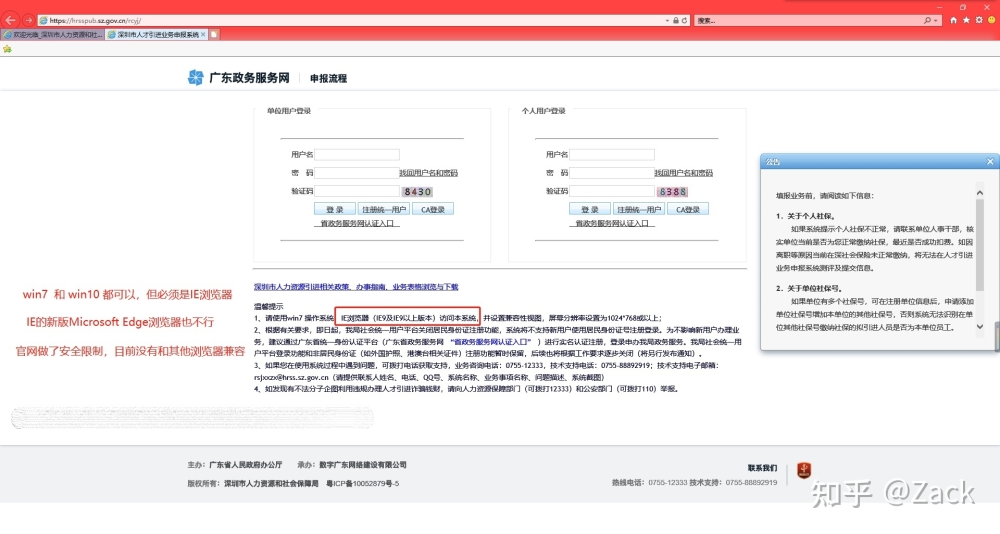The height and width of the screenshot is (534, 1000).
Task: Click the magnifier search icon in search box
Action: (927, 20)
